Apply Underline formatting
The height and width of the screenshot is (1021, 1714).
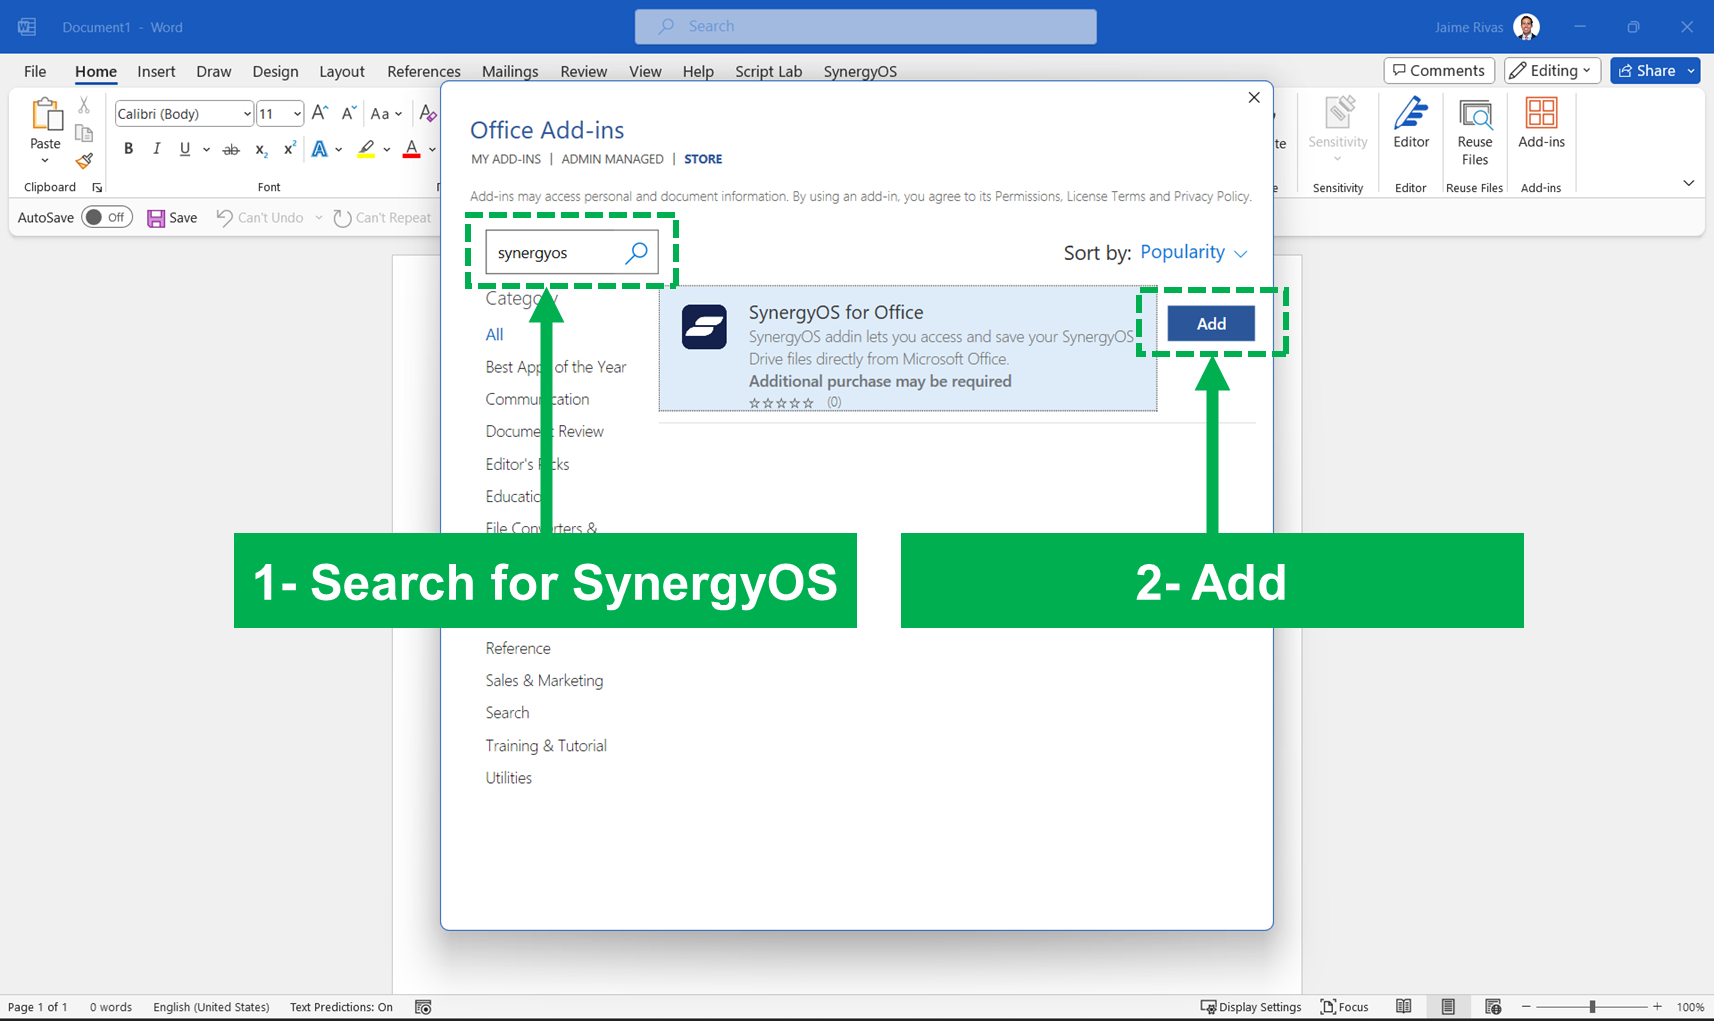point(185,149)
